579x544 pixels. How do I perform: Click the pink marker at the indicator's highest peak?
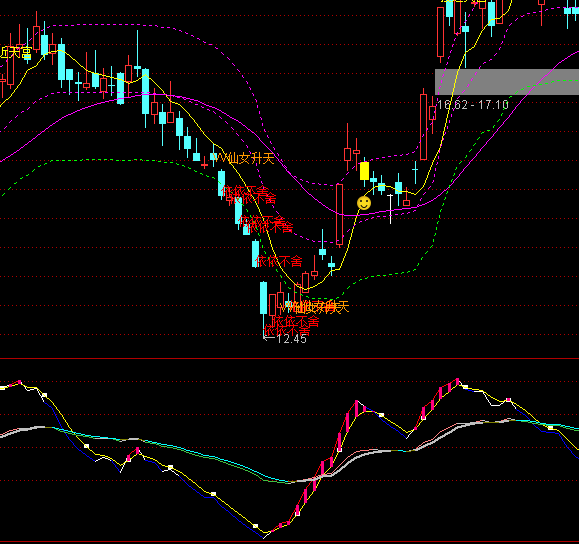click(x=458, y=381)
